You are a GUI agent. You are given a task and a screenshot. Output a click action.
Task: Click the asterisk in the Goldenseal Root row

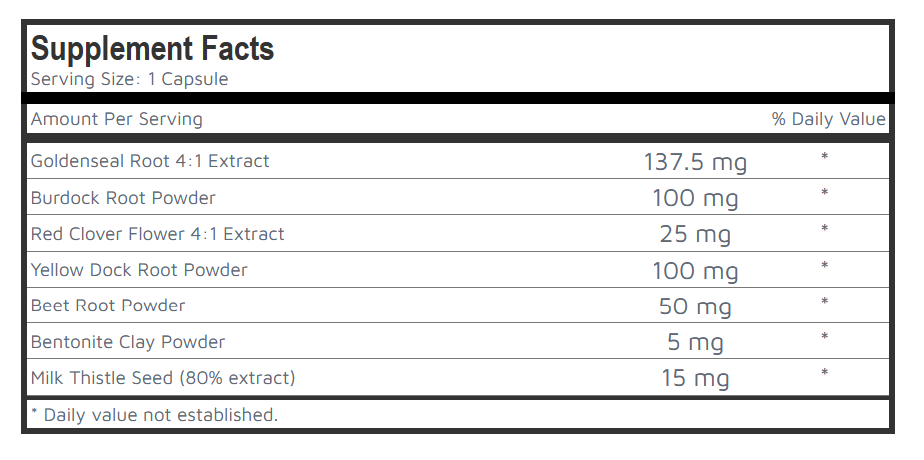pyautogui.click(x=825, y=159)
